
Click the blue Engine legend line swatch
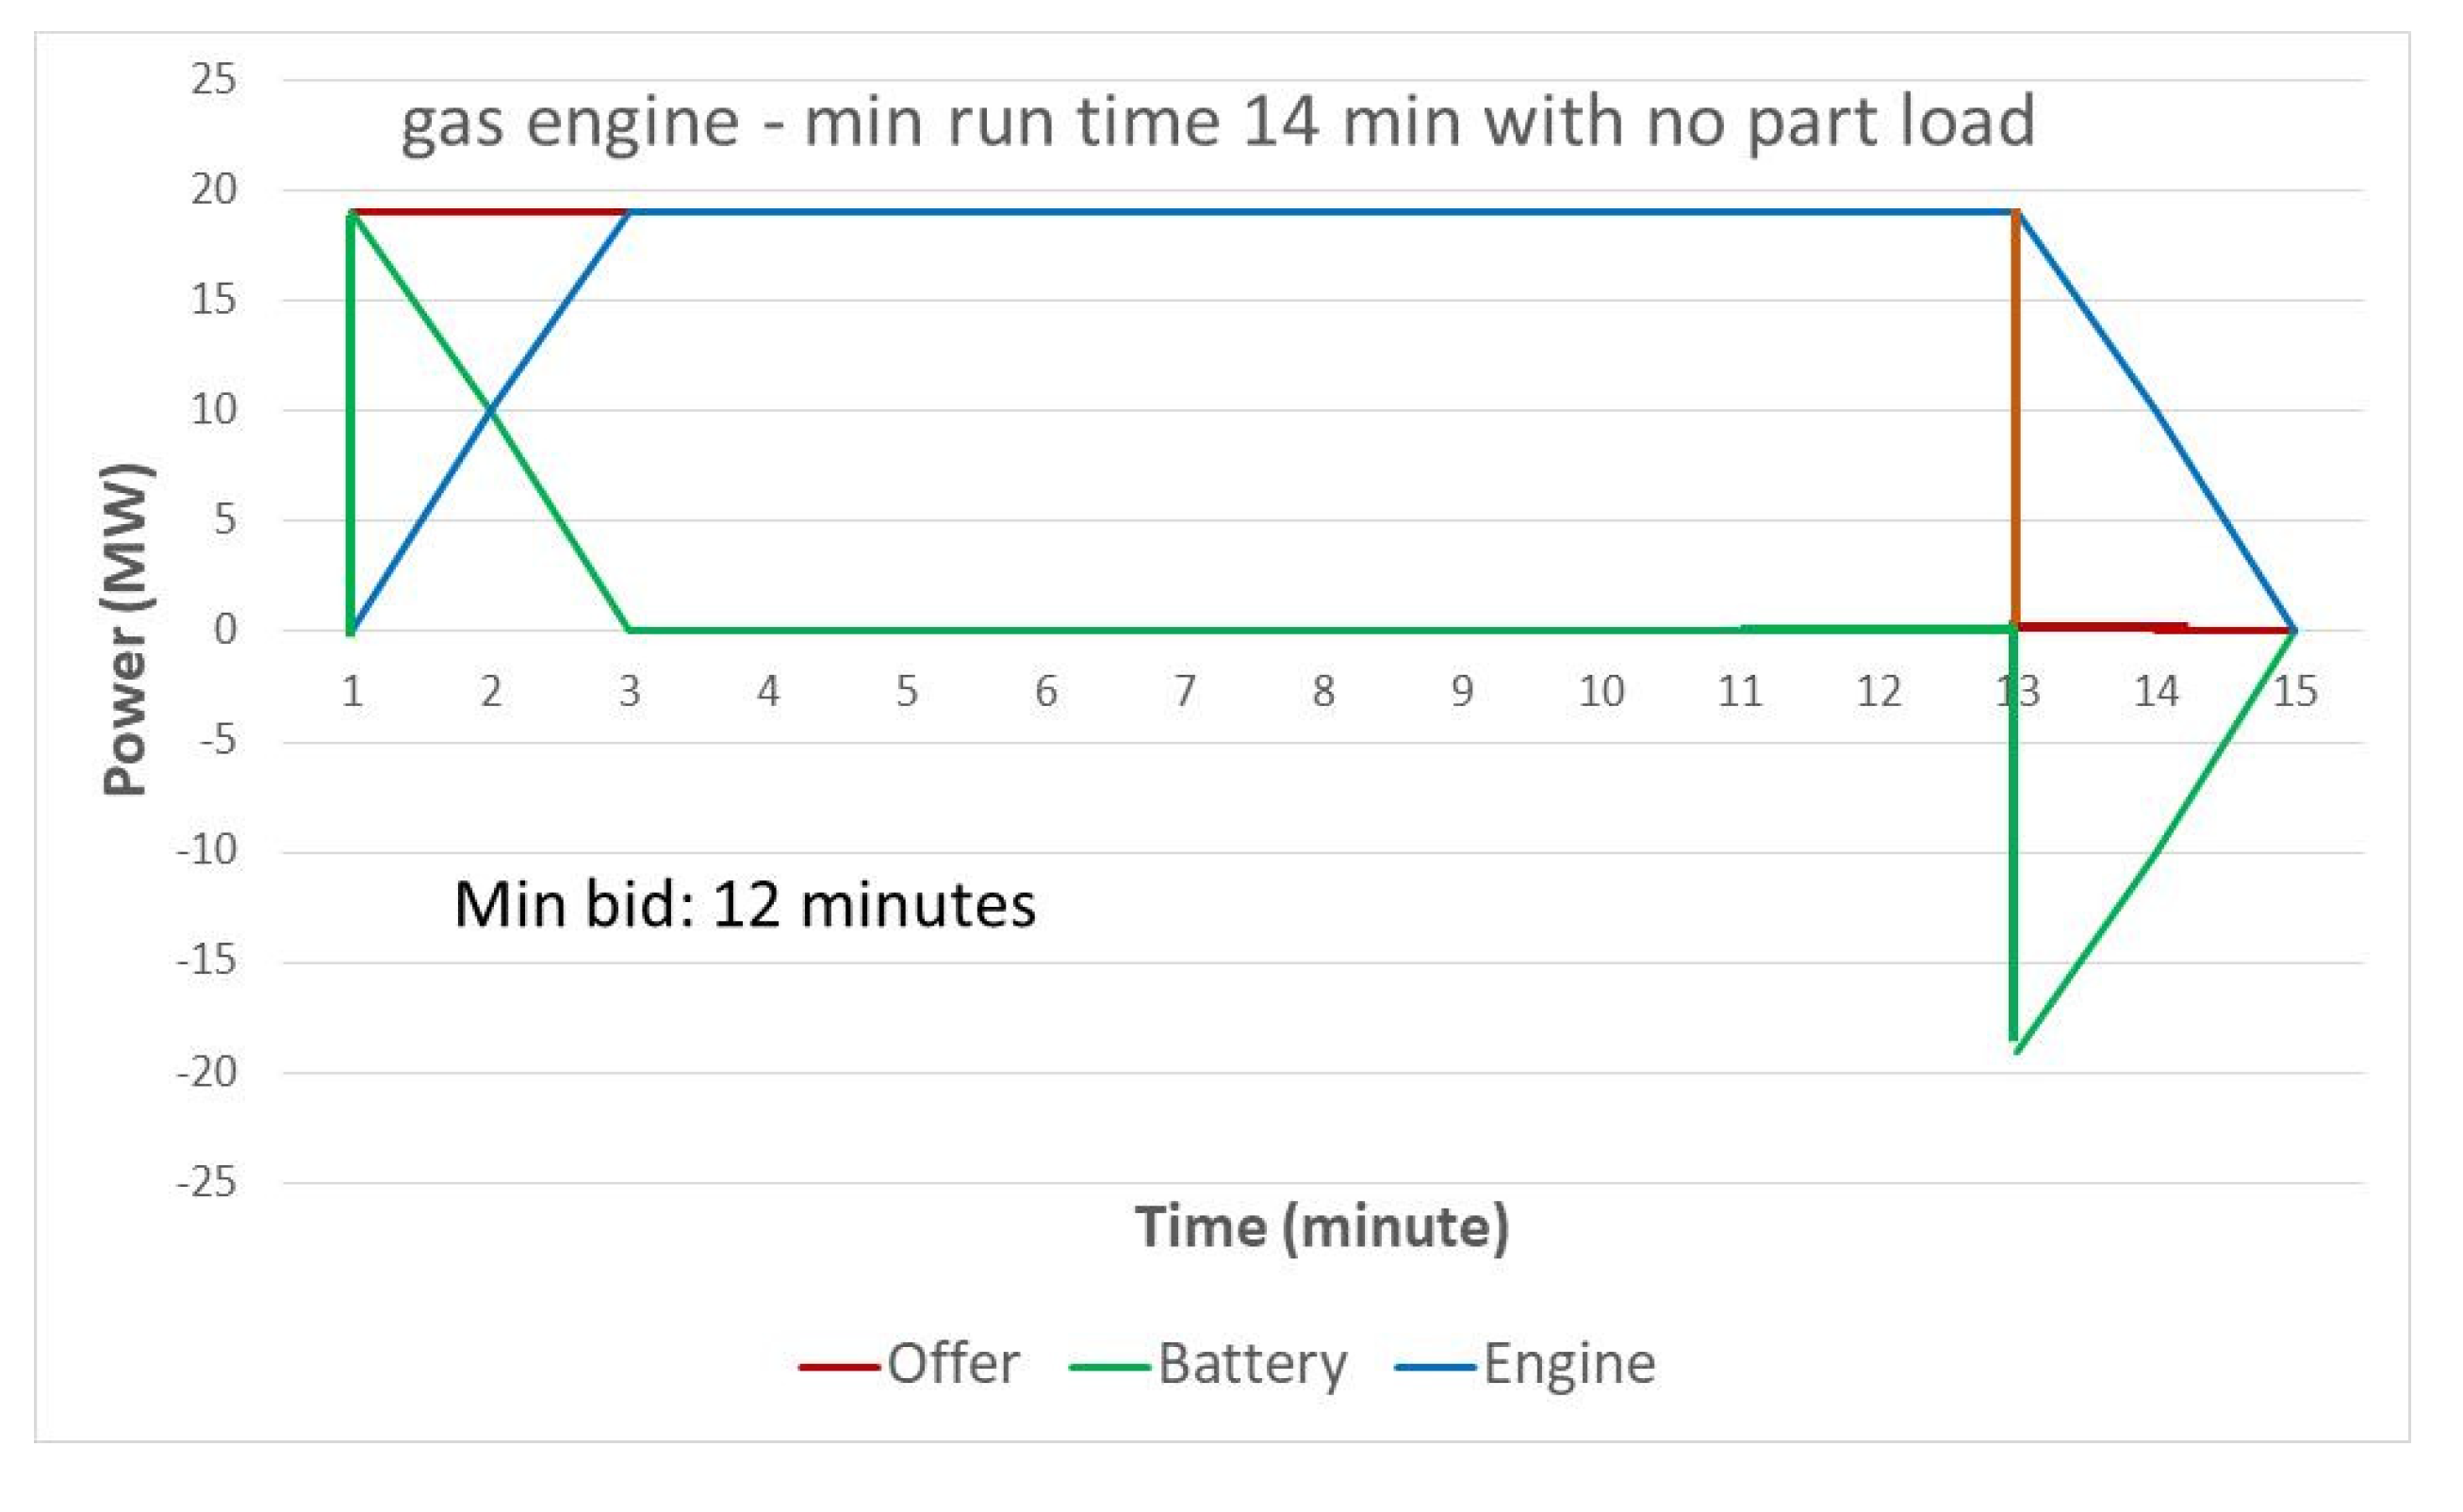[x=1434, y=1366]
